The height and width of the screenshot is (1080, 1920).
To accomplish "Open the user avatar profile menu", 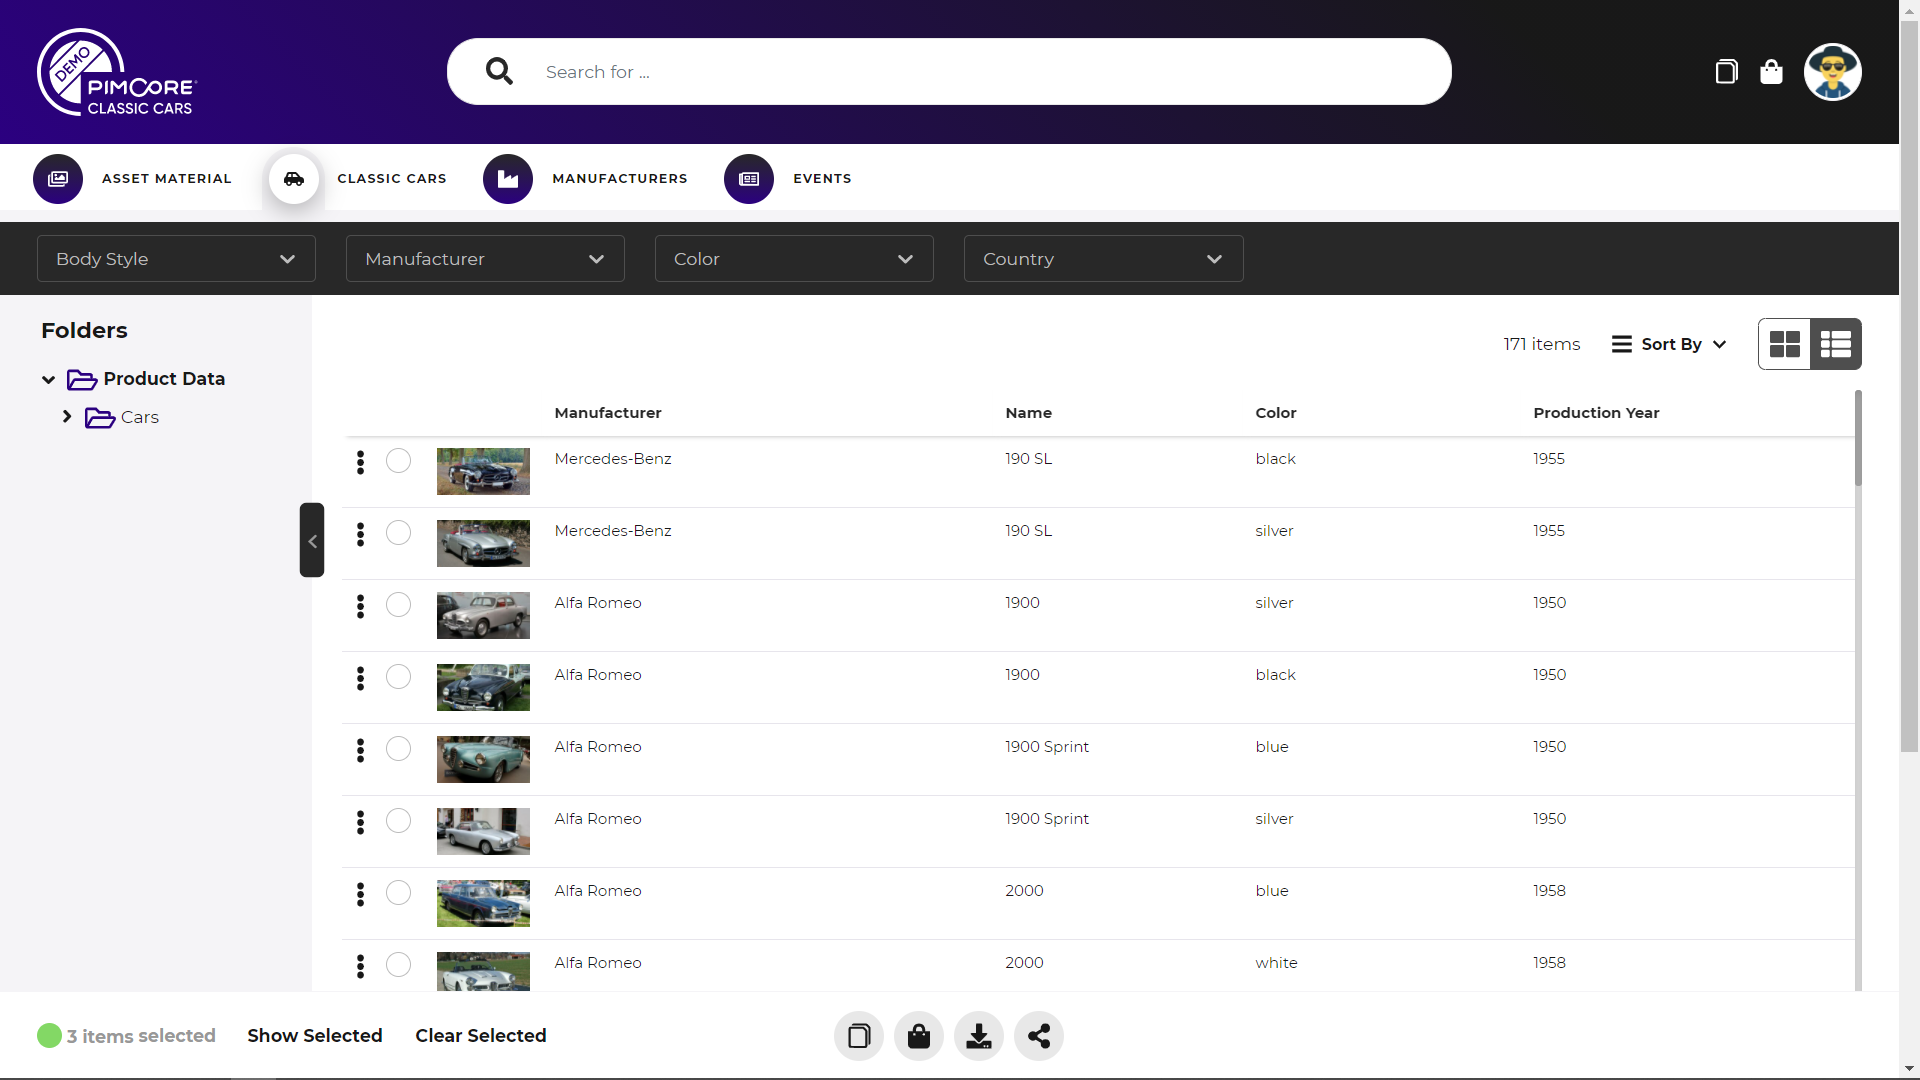I will [1832, 72].
